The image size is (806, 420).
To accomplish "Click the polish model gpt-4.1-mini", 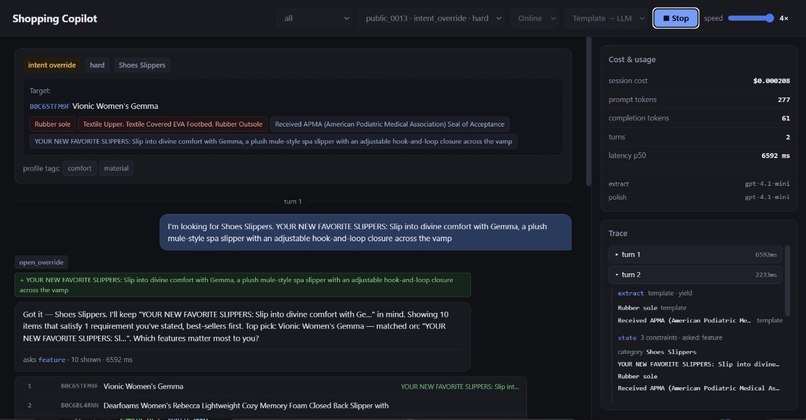I will (x=767, y=197).
